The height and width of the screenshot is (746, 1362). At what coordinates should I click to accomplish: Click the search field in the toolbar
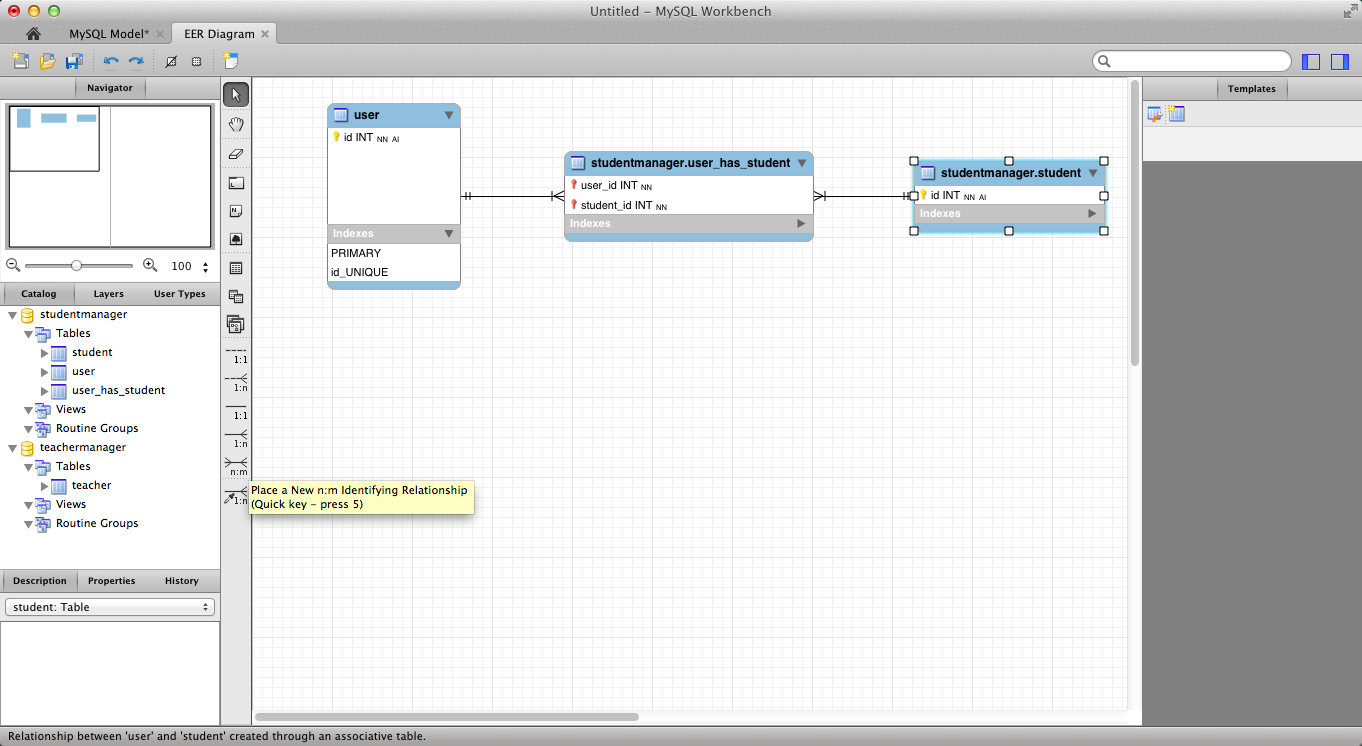tap(1191, 62)
